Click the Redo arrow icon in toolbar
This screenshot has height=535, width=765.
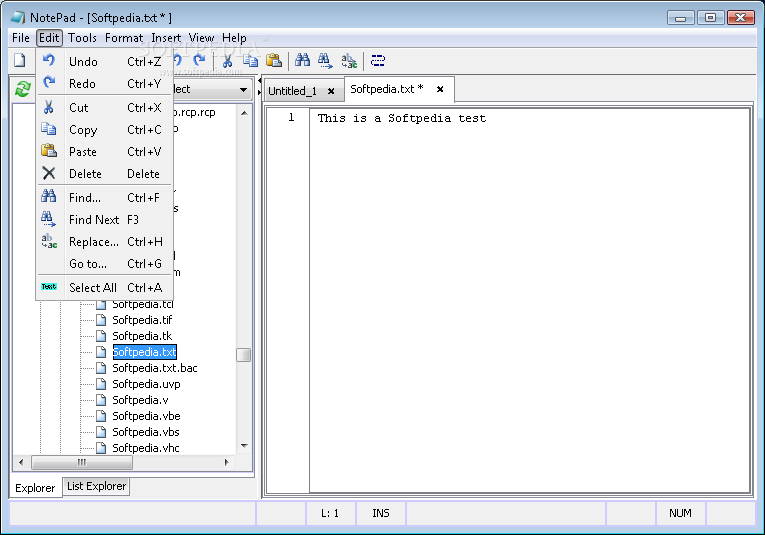click(x=199, y=60)
